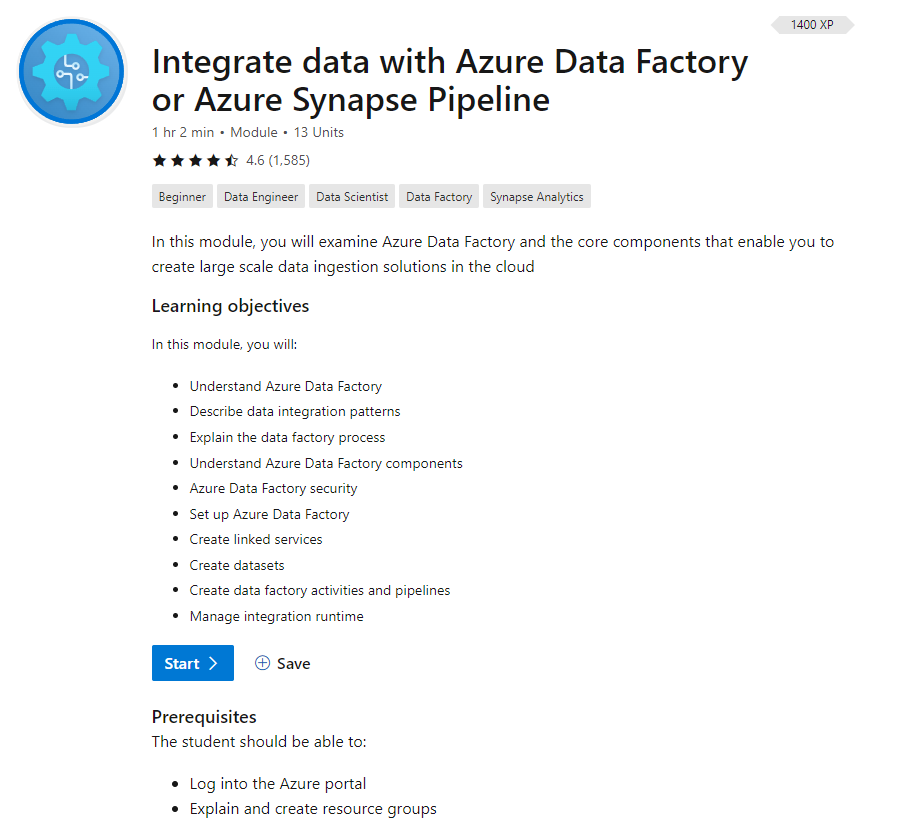Click the first rating star
908x828 pixels.
coord(159,160)
